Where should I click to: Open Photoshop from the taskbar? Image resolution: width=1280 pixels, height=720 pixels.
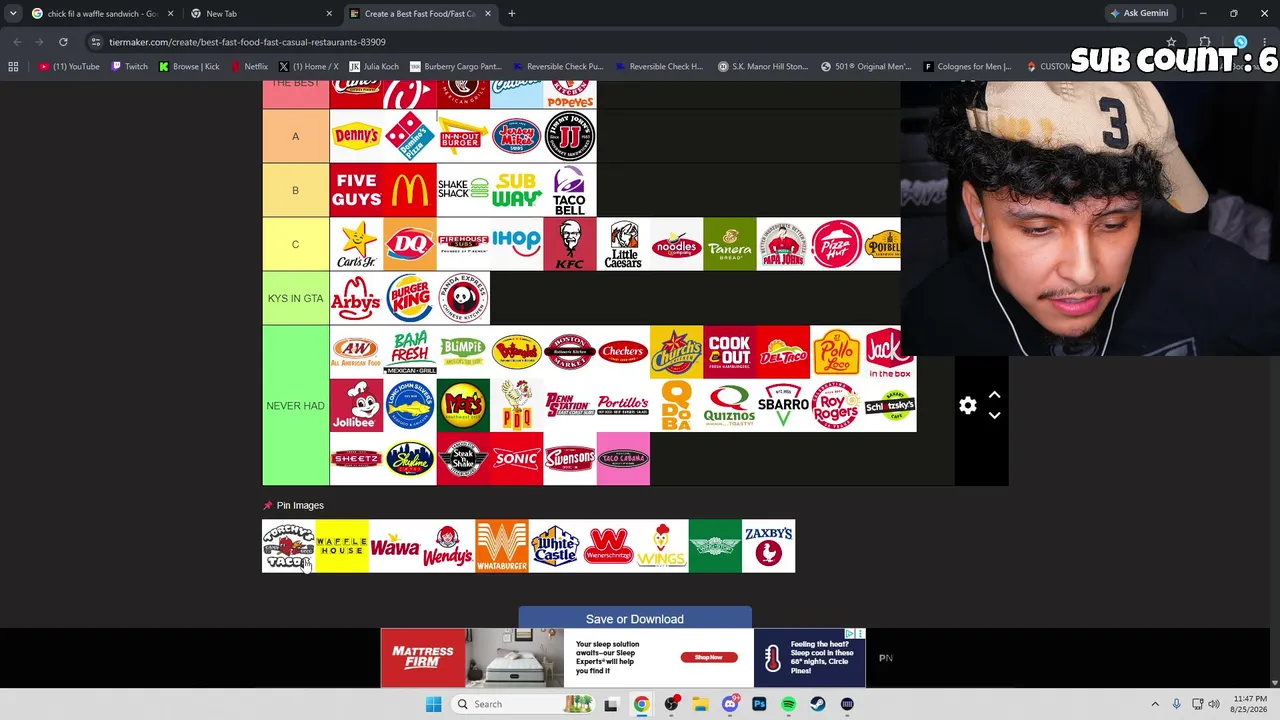pyautogui.click(x=759, y=704)
